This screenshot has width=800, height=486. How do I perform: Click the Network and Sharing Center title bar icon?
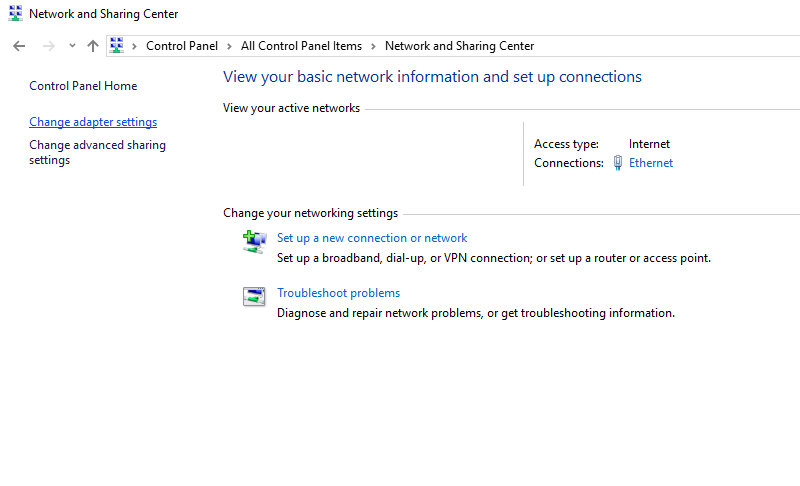[x=15, y=14]
